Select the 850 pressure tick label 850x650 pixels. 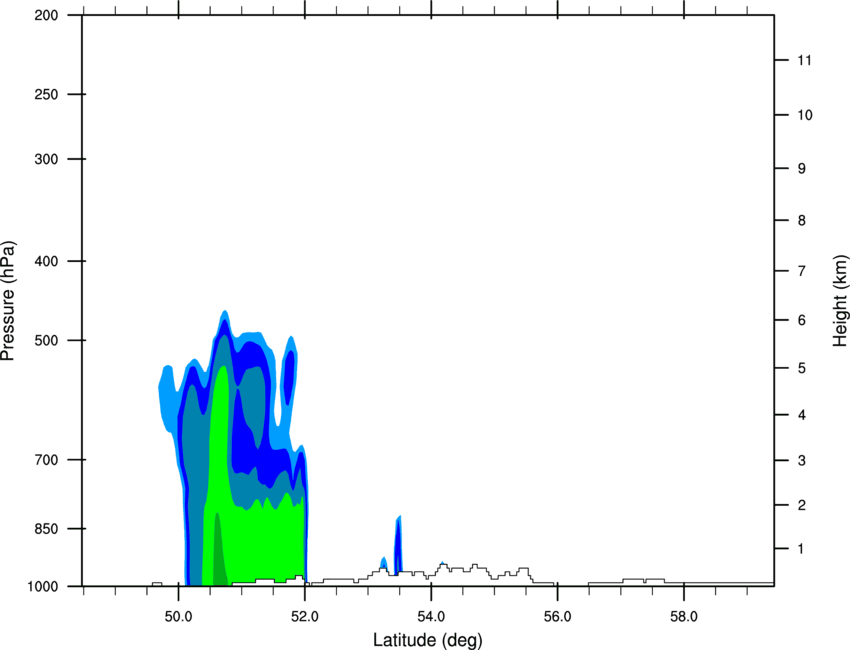pyautogui.click(x=47, y=529)
